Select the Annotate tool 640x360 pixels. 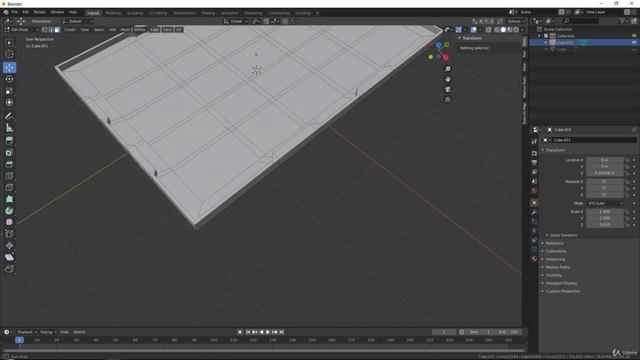click(9, 116)
